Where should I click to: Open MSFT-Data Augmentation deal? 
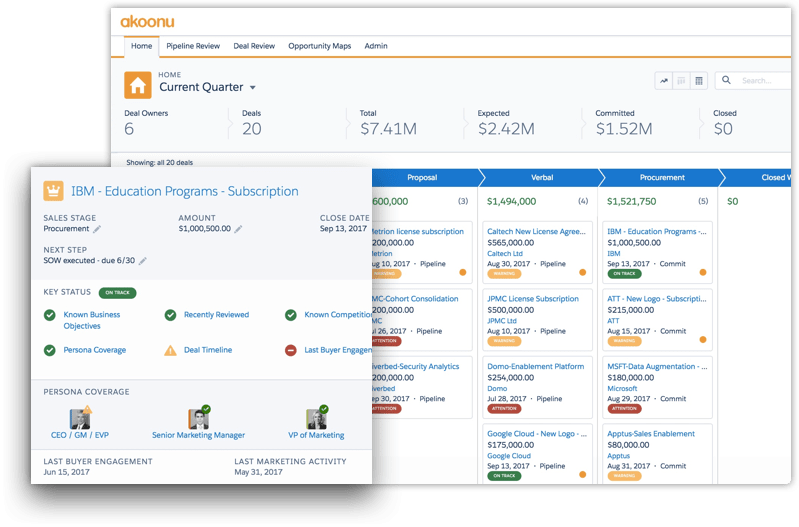pos(657,366)
